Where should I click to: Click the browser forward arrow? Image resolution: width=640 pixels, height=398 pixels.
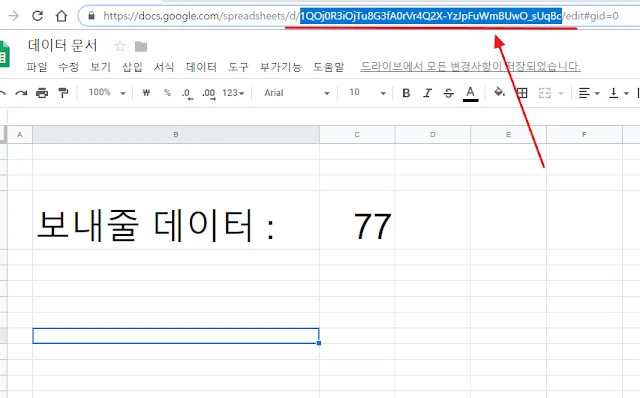(13, 16)
